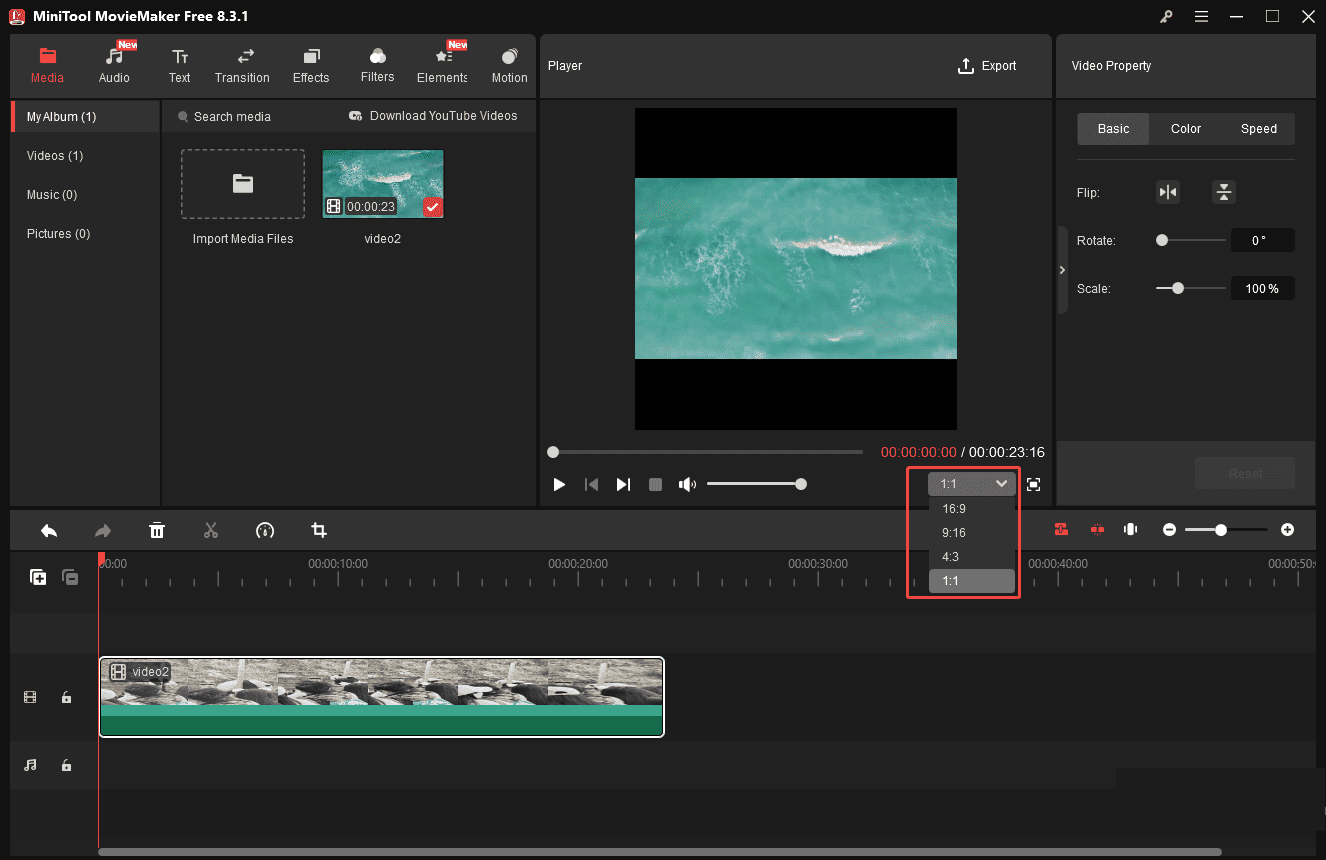Open the Effects panel
Image resolution: width=1326 pixels, height=860 pixels.
click(310, 65)
